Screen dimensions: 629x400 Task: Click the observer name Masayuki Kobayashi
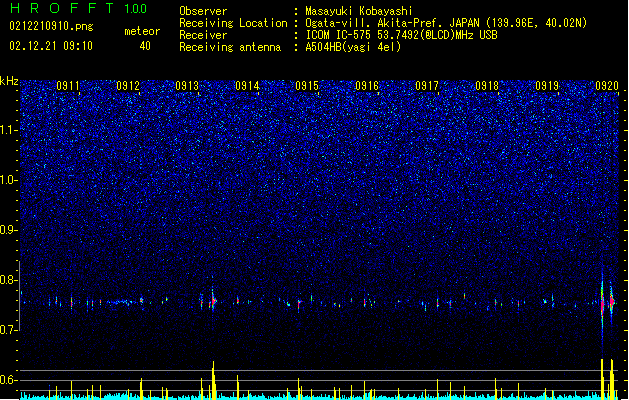click(x=359, y=11)
